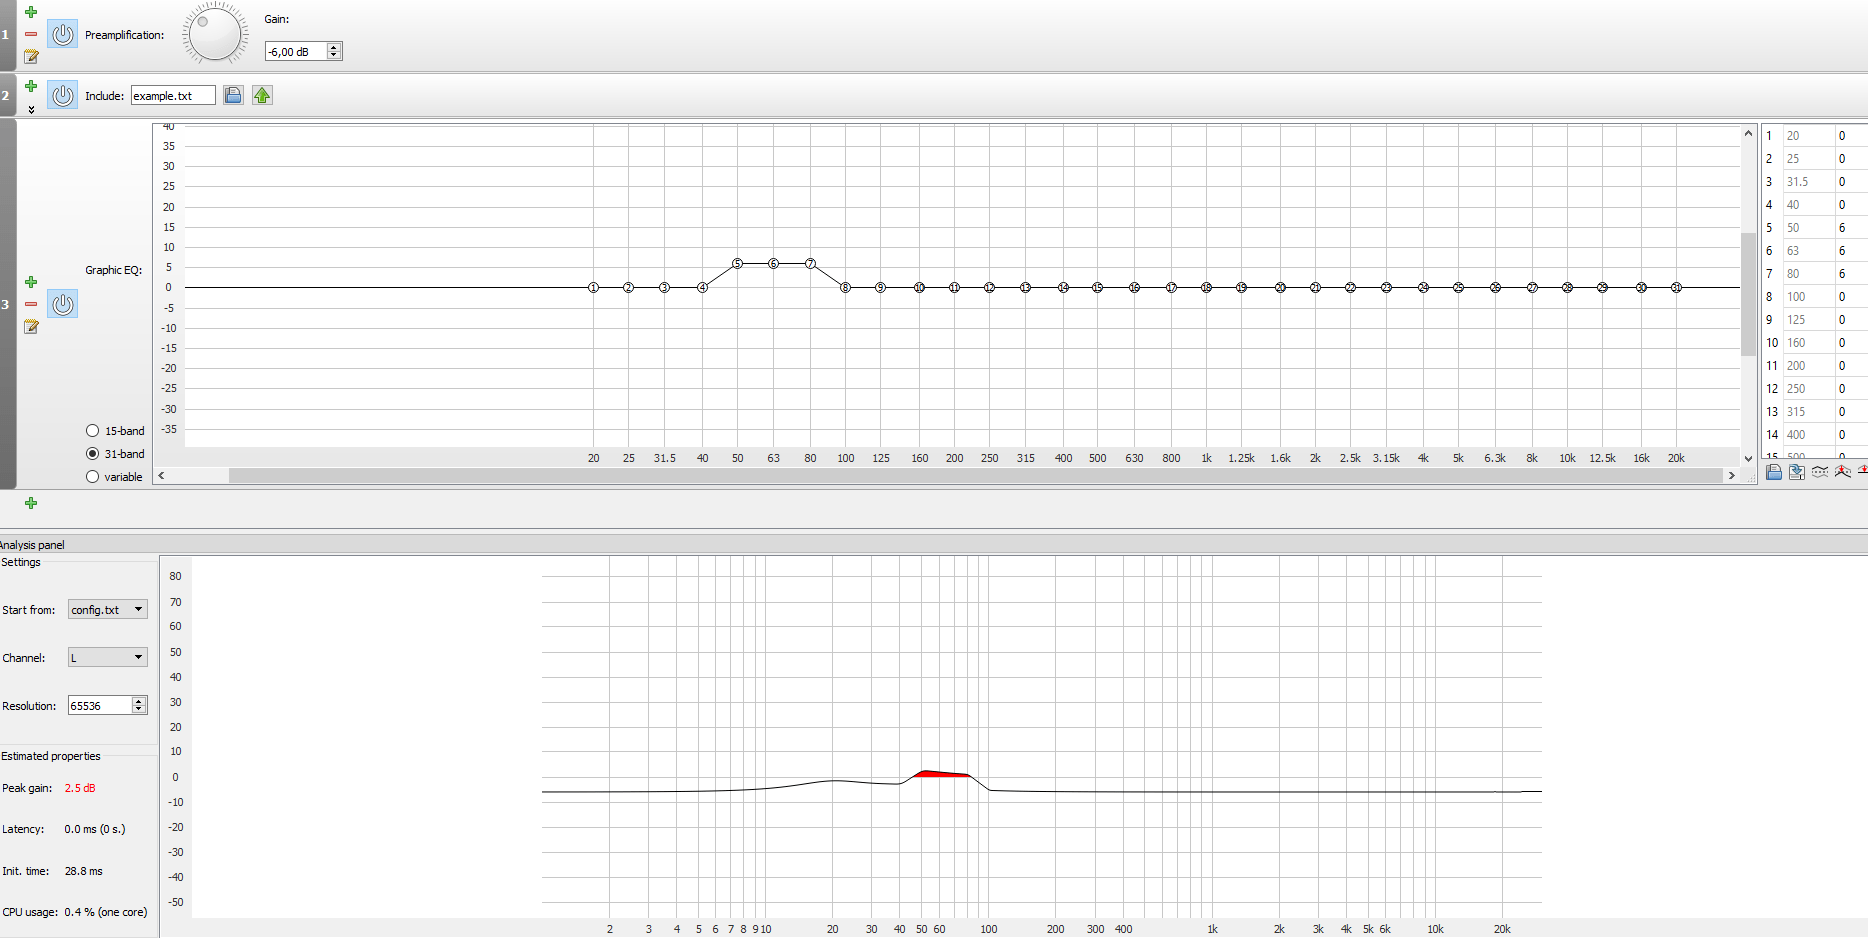
Task: Click the frequency cell reading 31.5
Action: 1809,182
